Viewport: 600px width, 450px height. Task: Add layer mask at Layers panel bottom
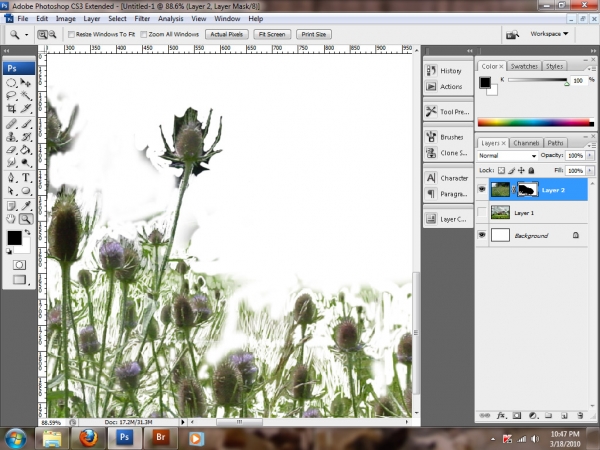517,416
